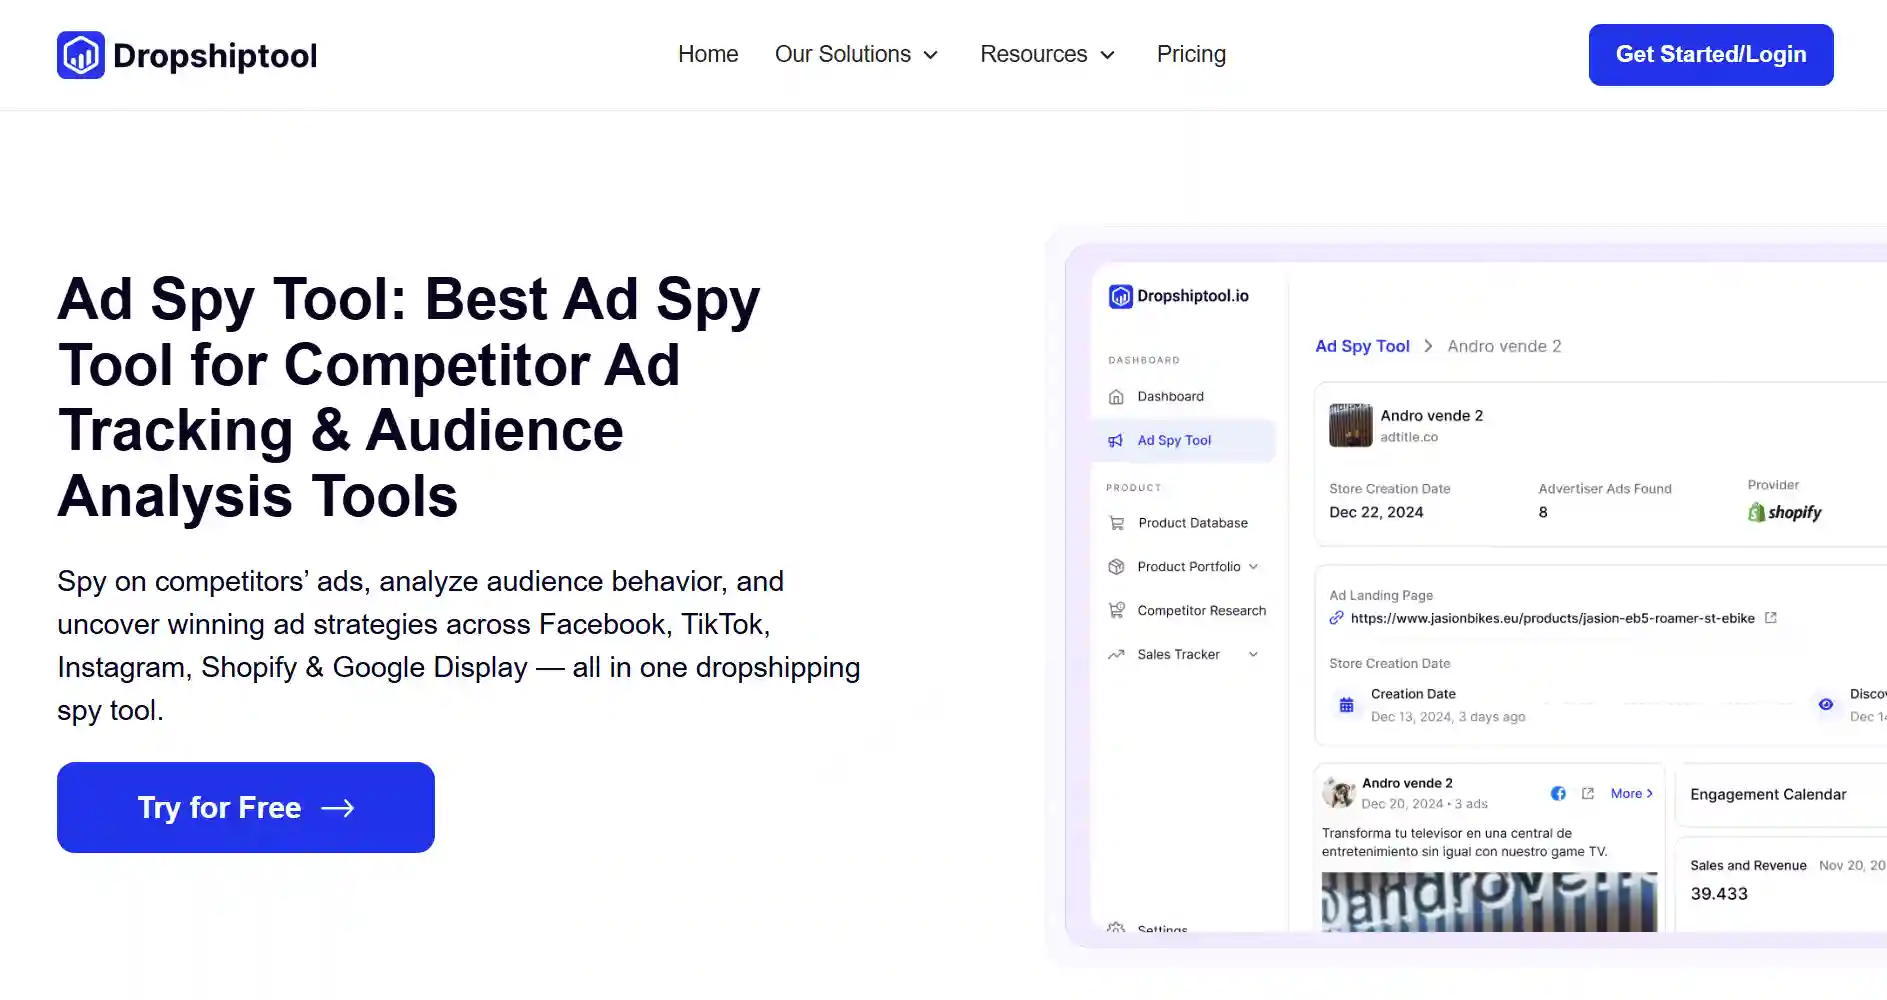Viewport: 1887px width, 1000px height.
Task: Click the Dec 22, 2024 store date
Action: [1376, 512]
